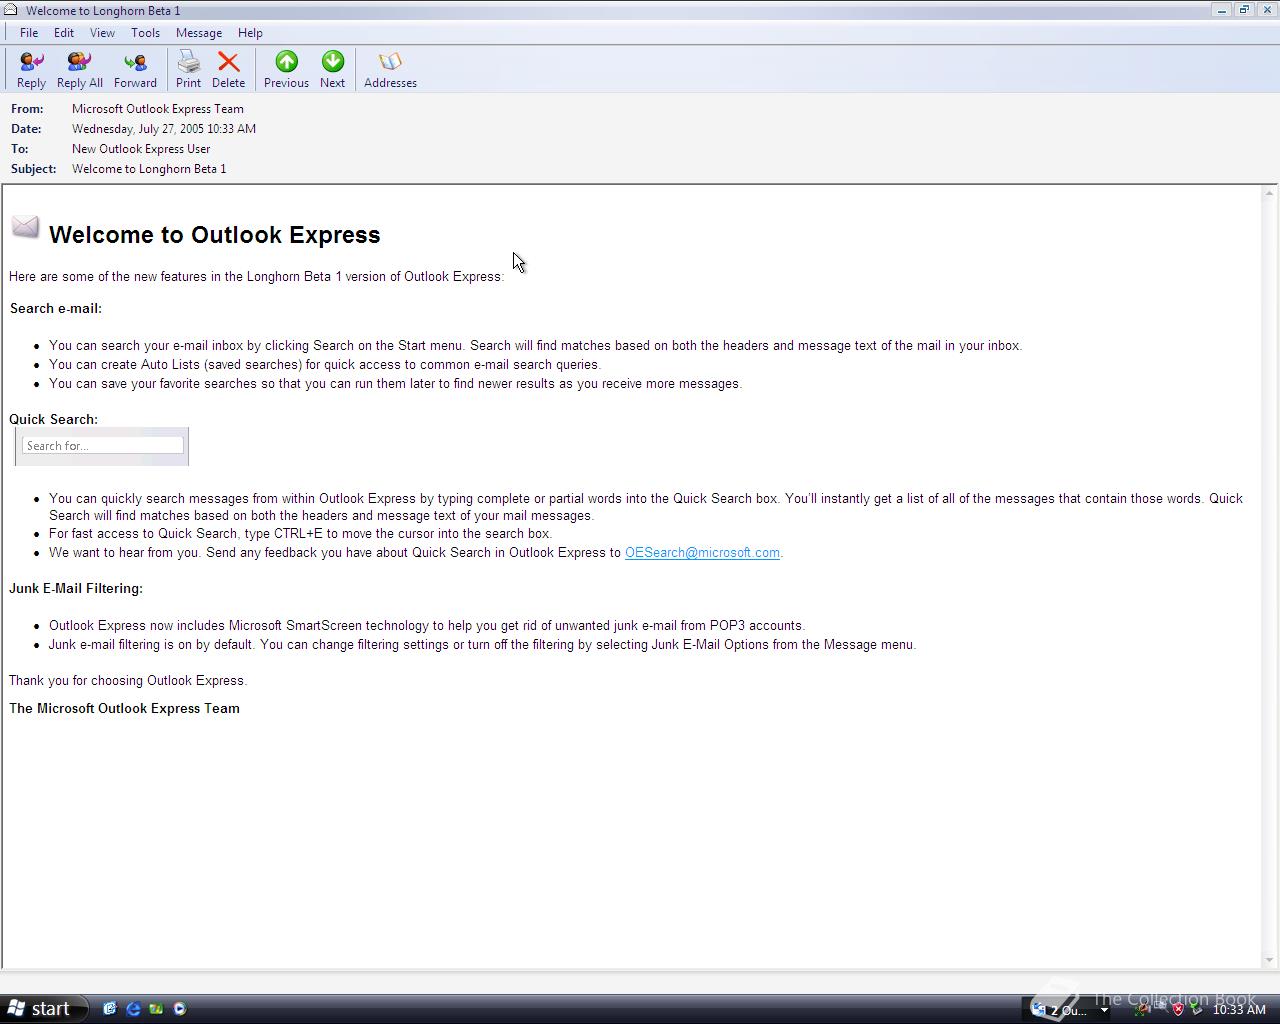Open the File menu
The image size is (1280, 1024).
[29, 33]
